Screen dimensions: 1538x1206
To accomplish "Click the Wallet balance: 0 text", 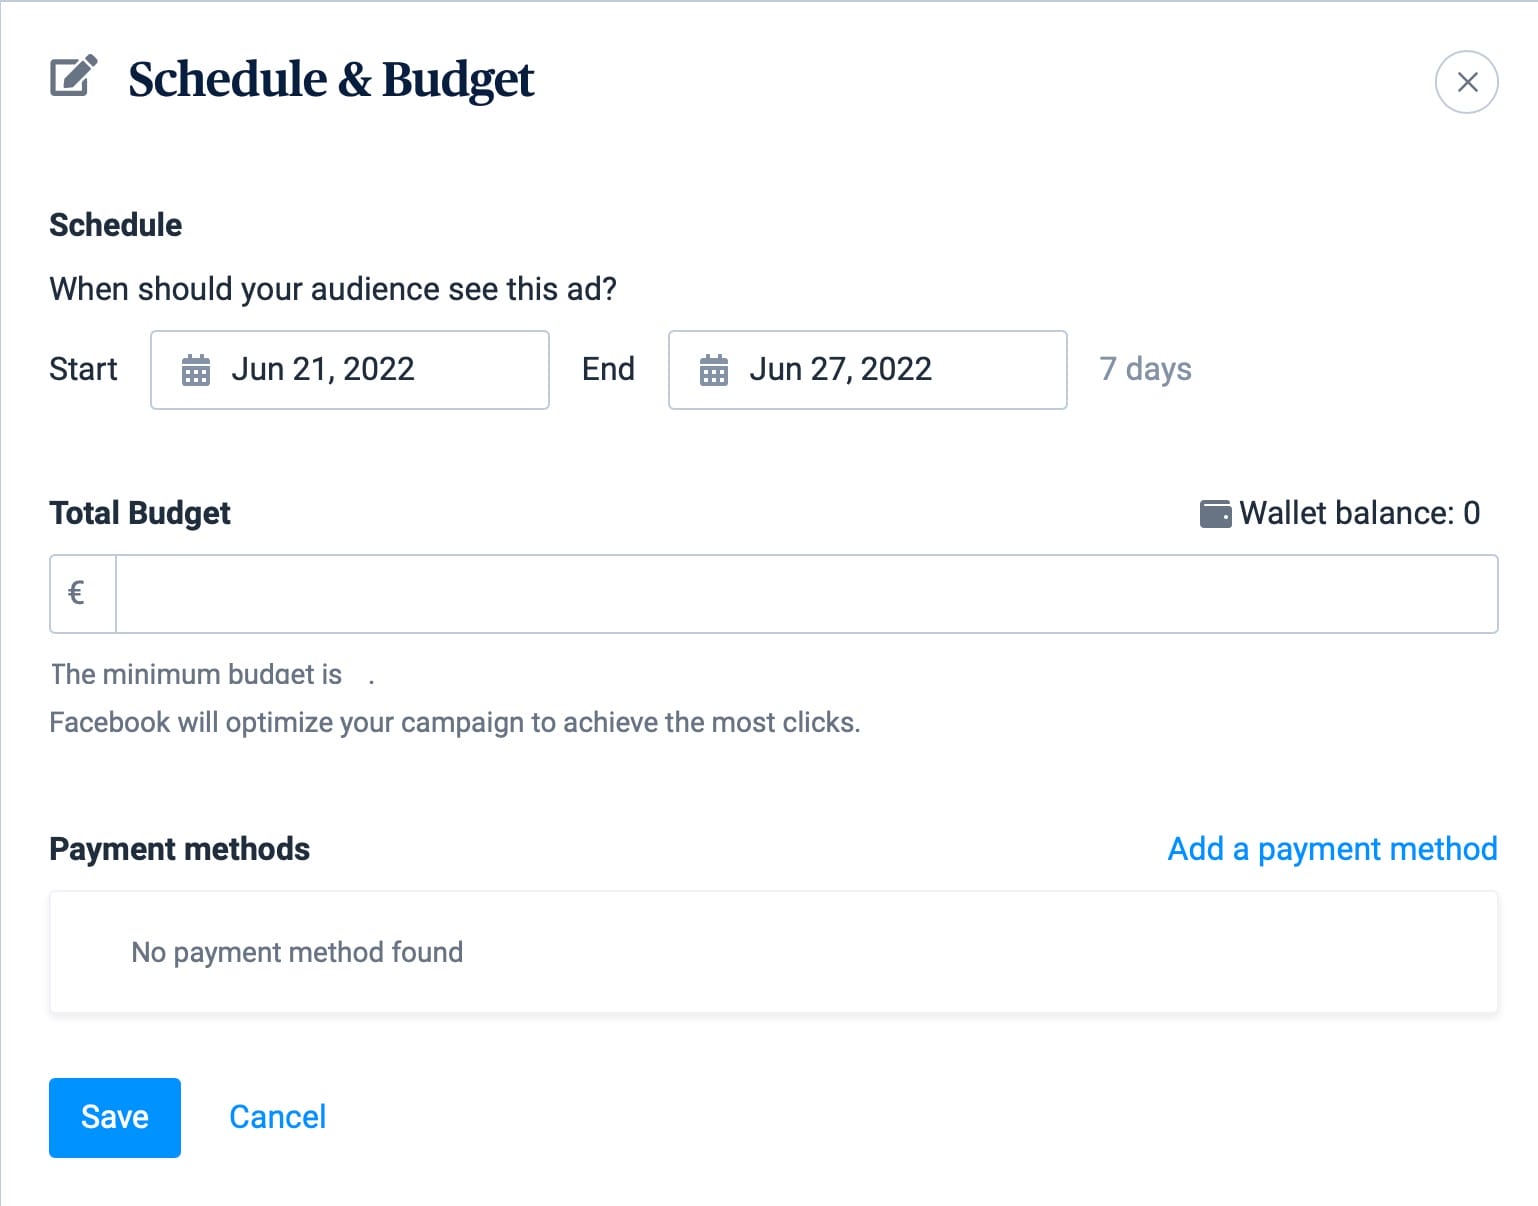I will (x=1359, y=512).
